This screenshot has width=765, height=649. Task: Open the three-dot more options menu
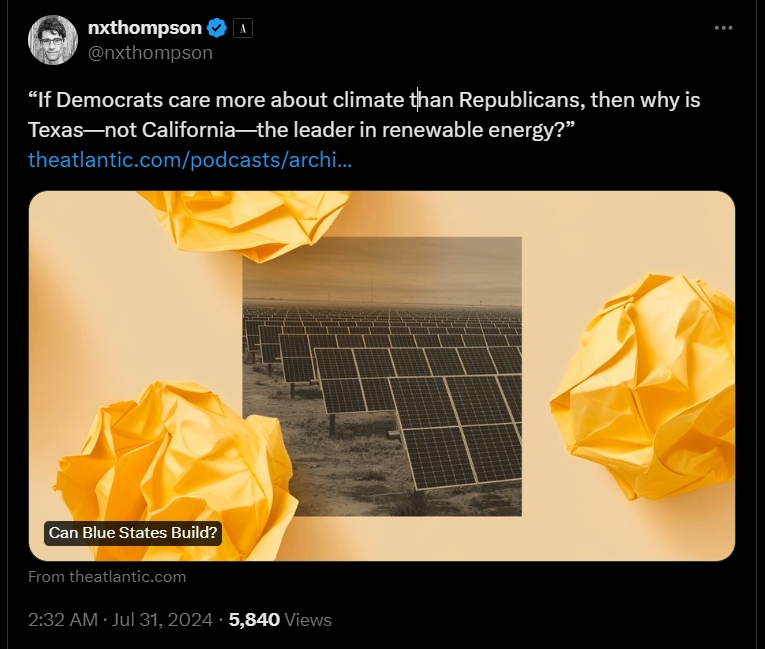[724, 28]
